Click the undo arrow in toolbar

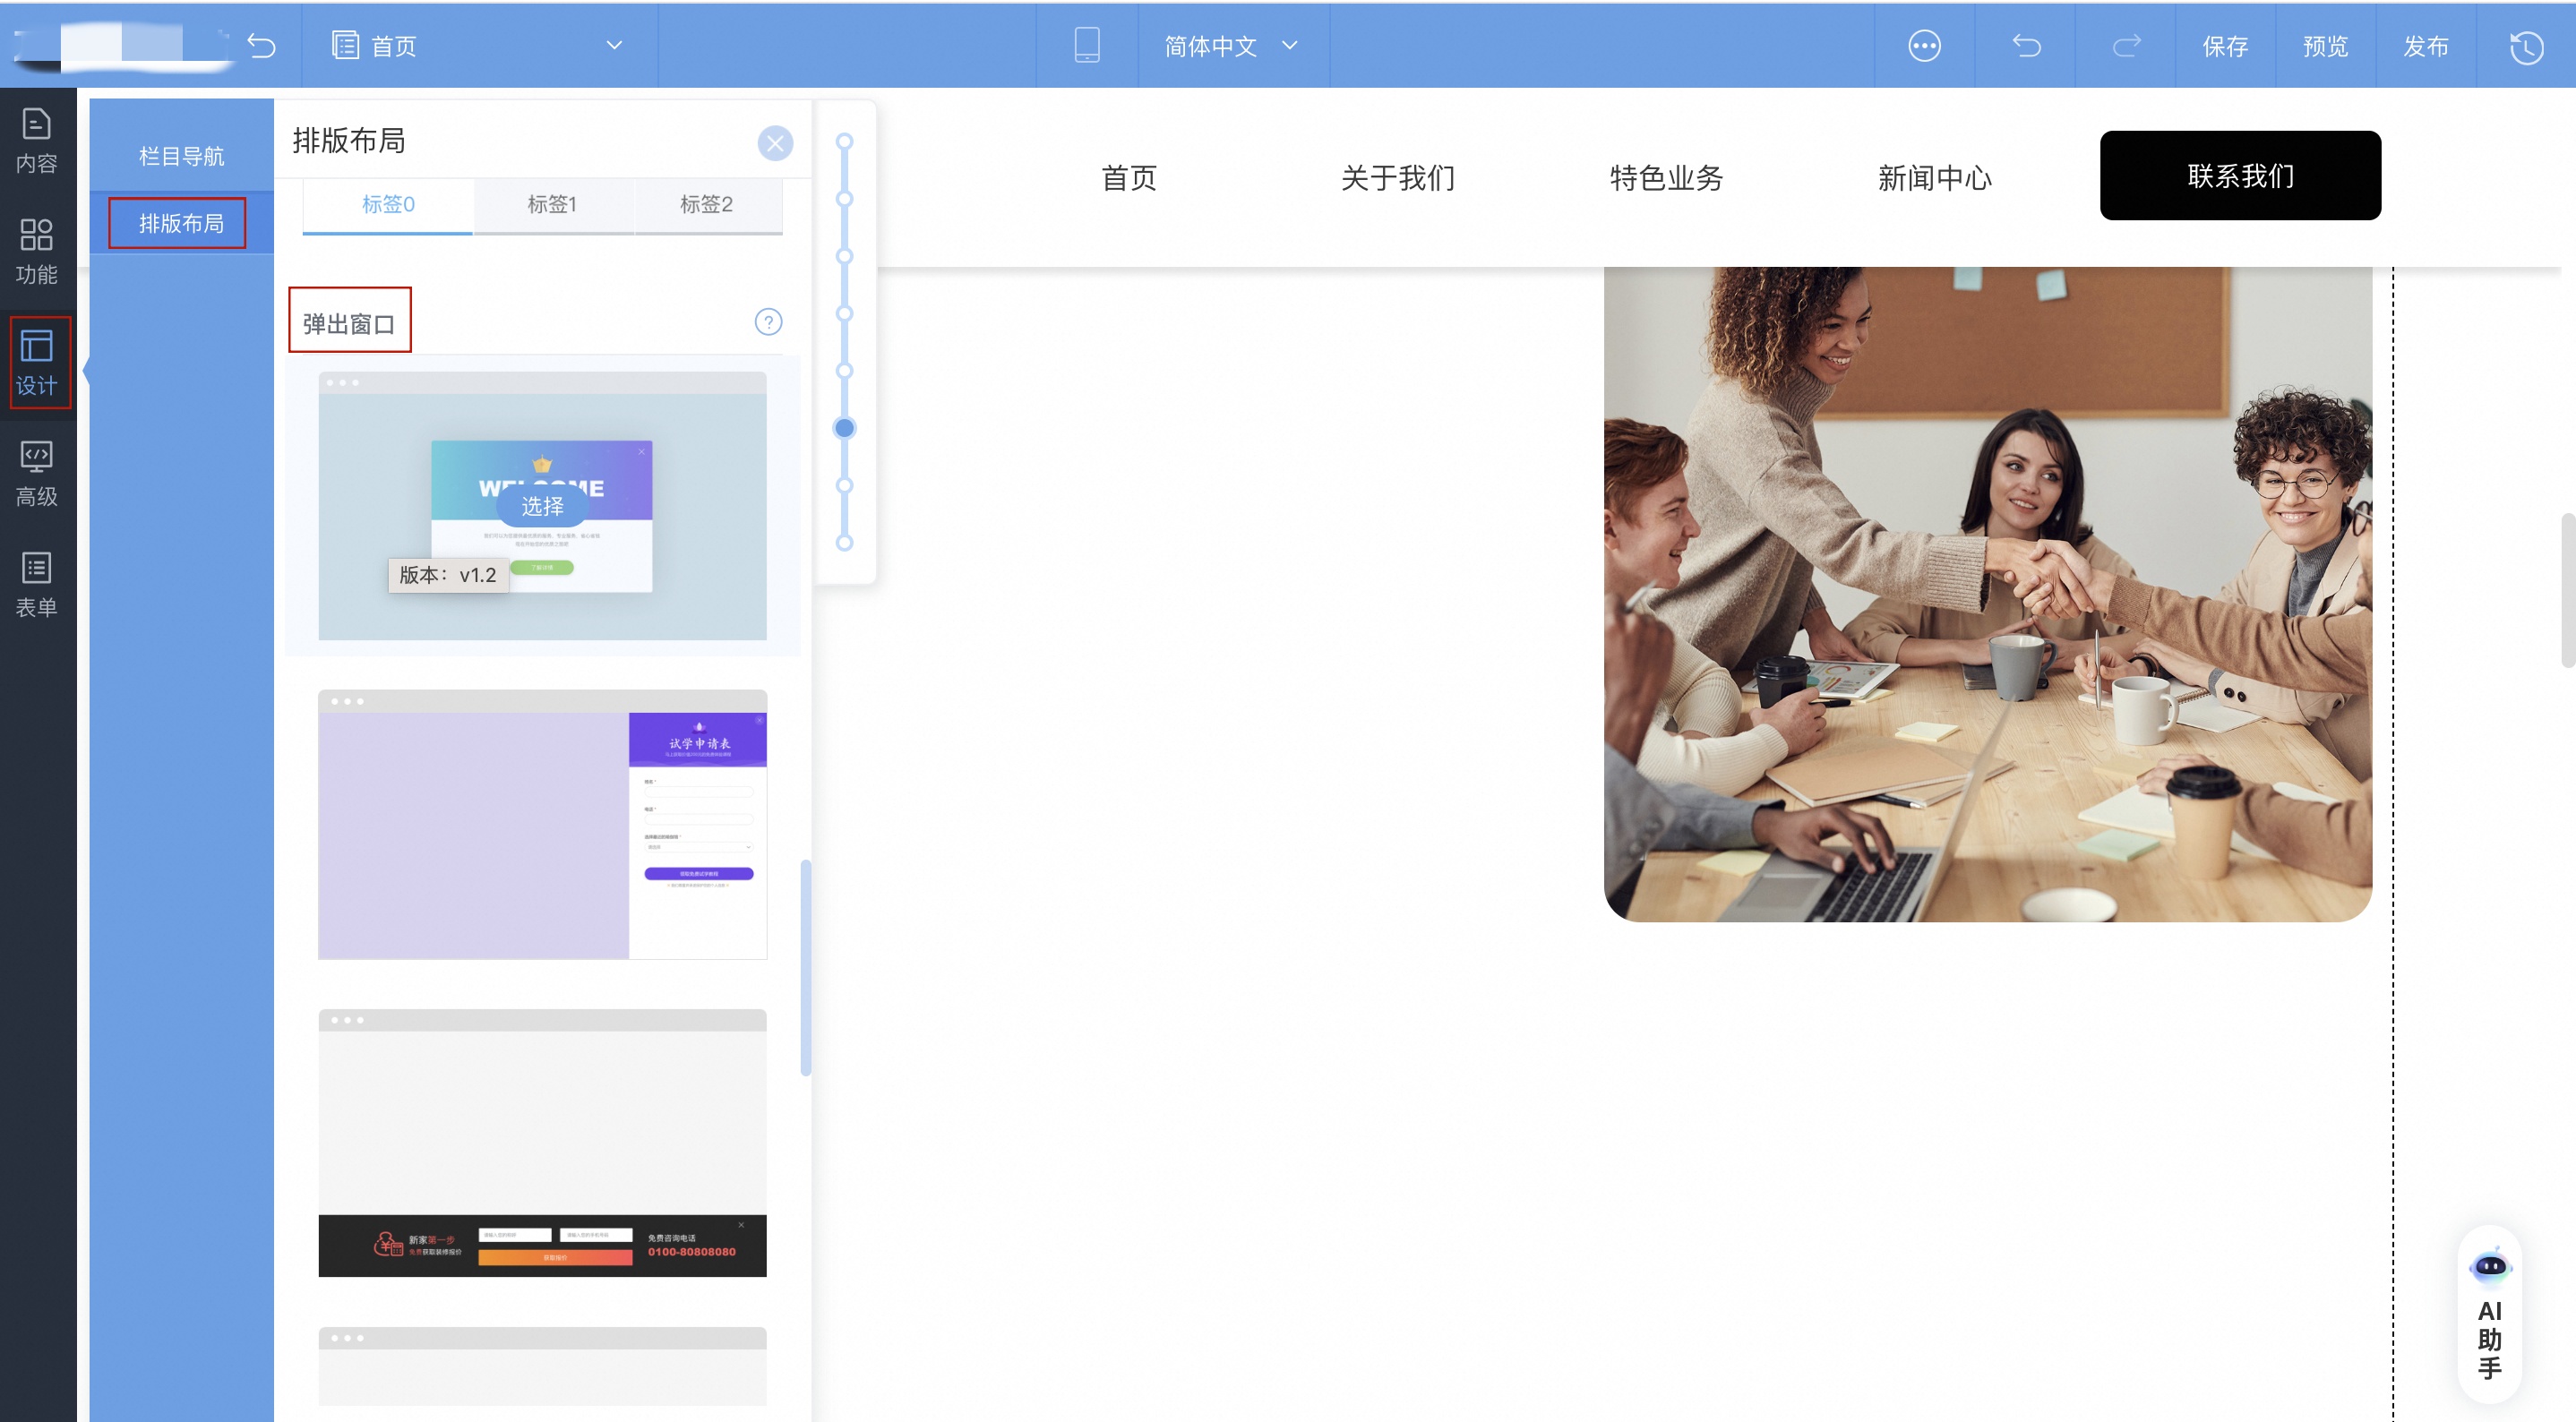(2025, 46)
